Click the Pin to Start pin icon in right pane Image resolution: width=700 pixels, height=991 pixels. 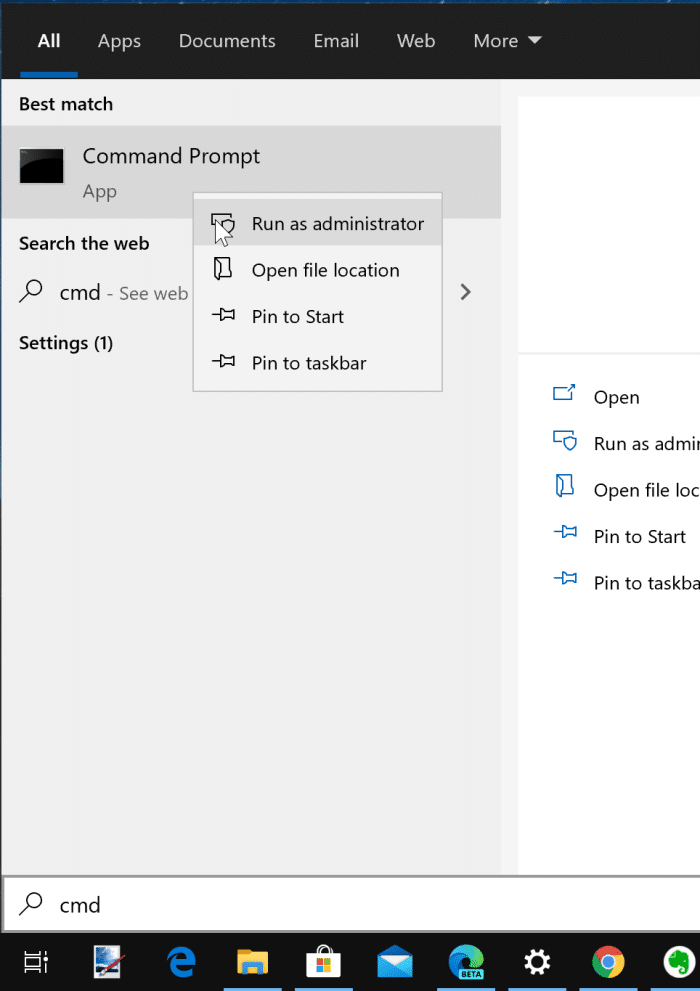coord(565,532)
